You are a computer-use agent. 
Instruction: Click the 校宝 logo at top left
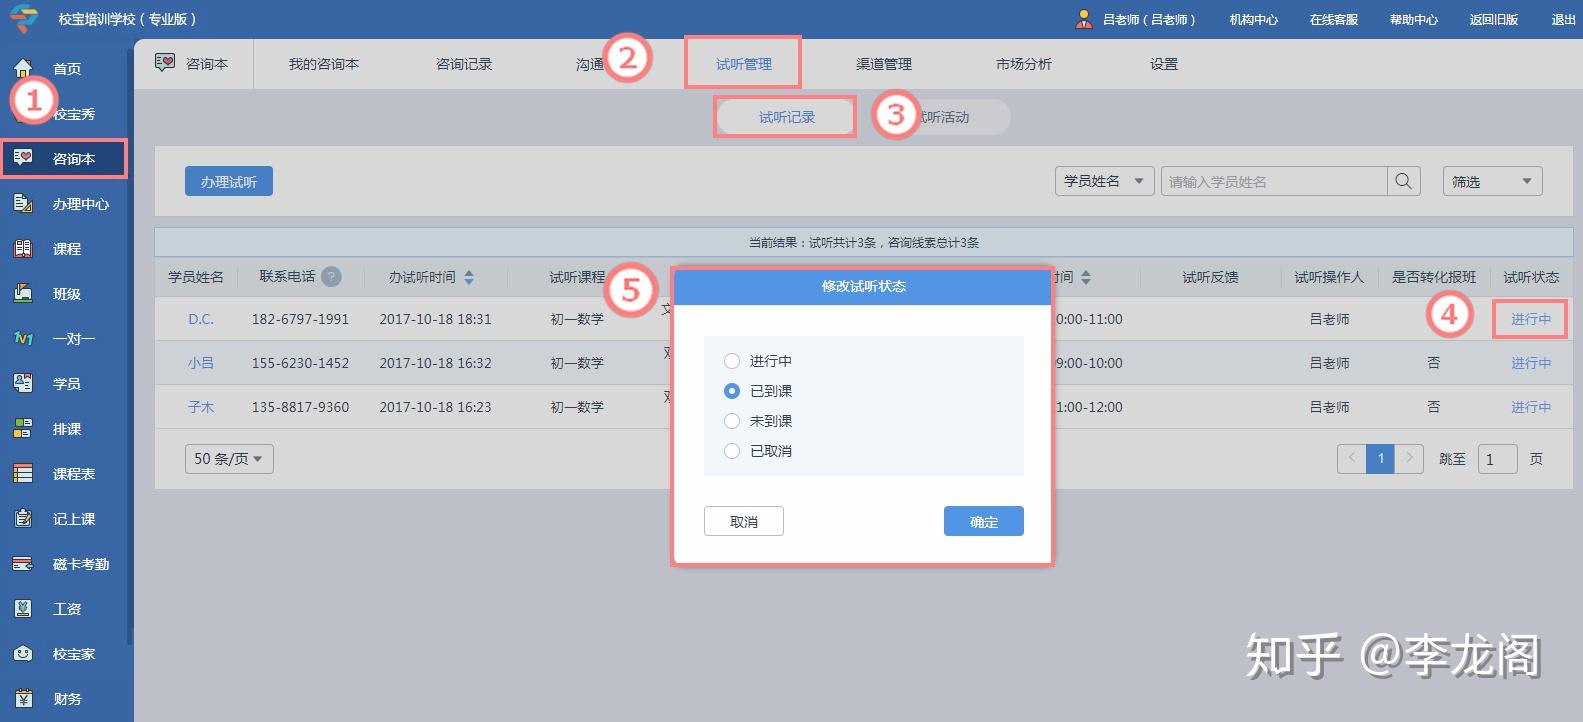point(24,18)
